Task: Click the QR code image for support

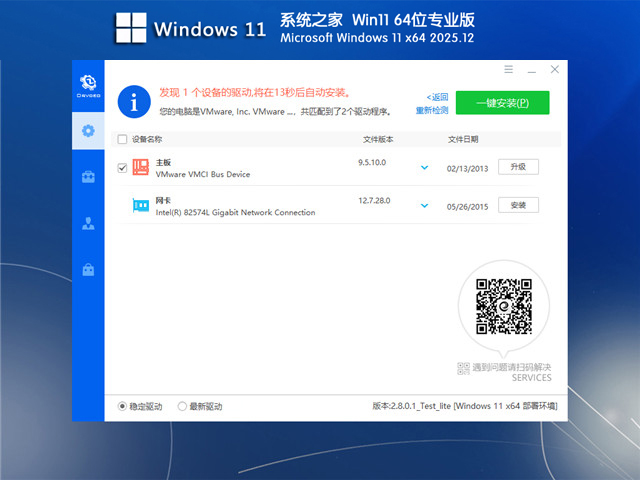Action: (503, 307)
